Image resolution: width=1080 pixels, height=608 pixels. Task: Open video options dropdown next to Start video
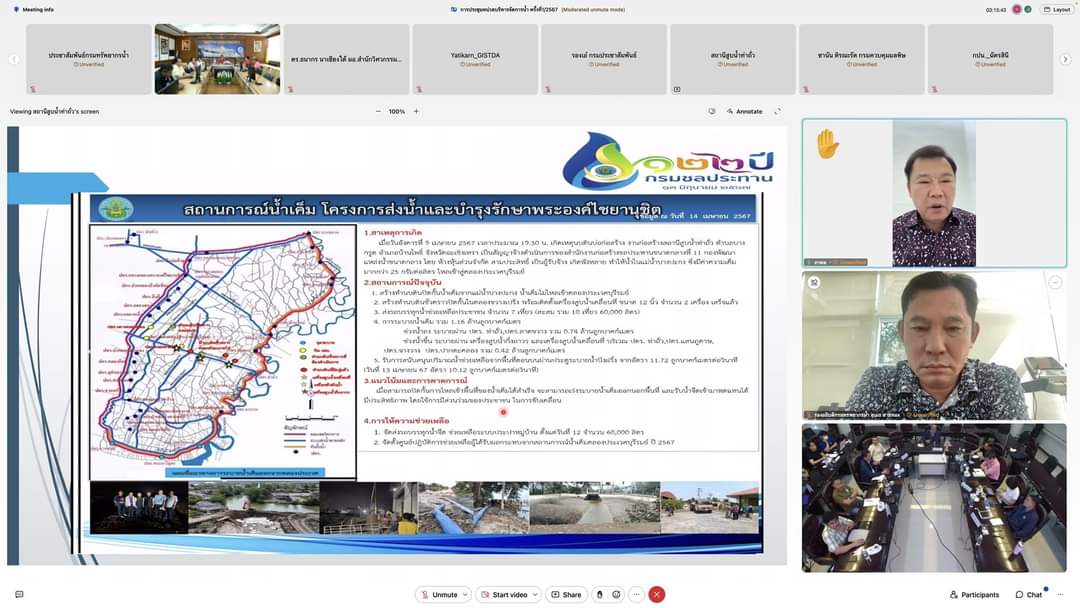tap(536, 594)
